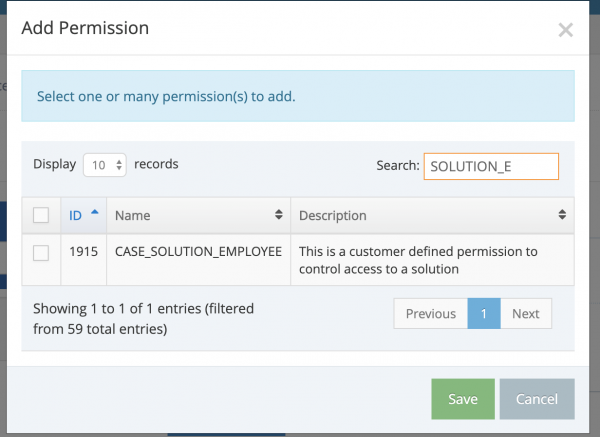Select the CASE_SOLUTION_EMPLOYEE name cell
The height and width of the screenshot is (437, 600).
(199, 251)
